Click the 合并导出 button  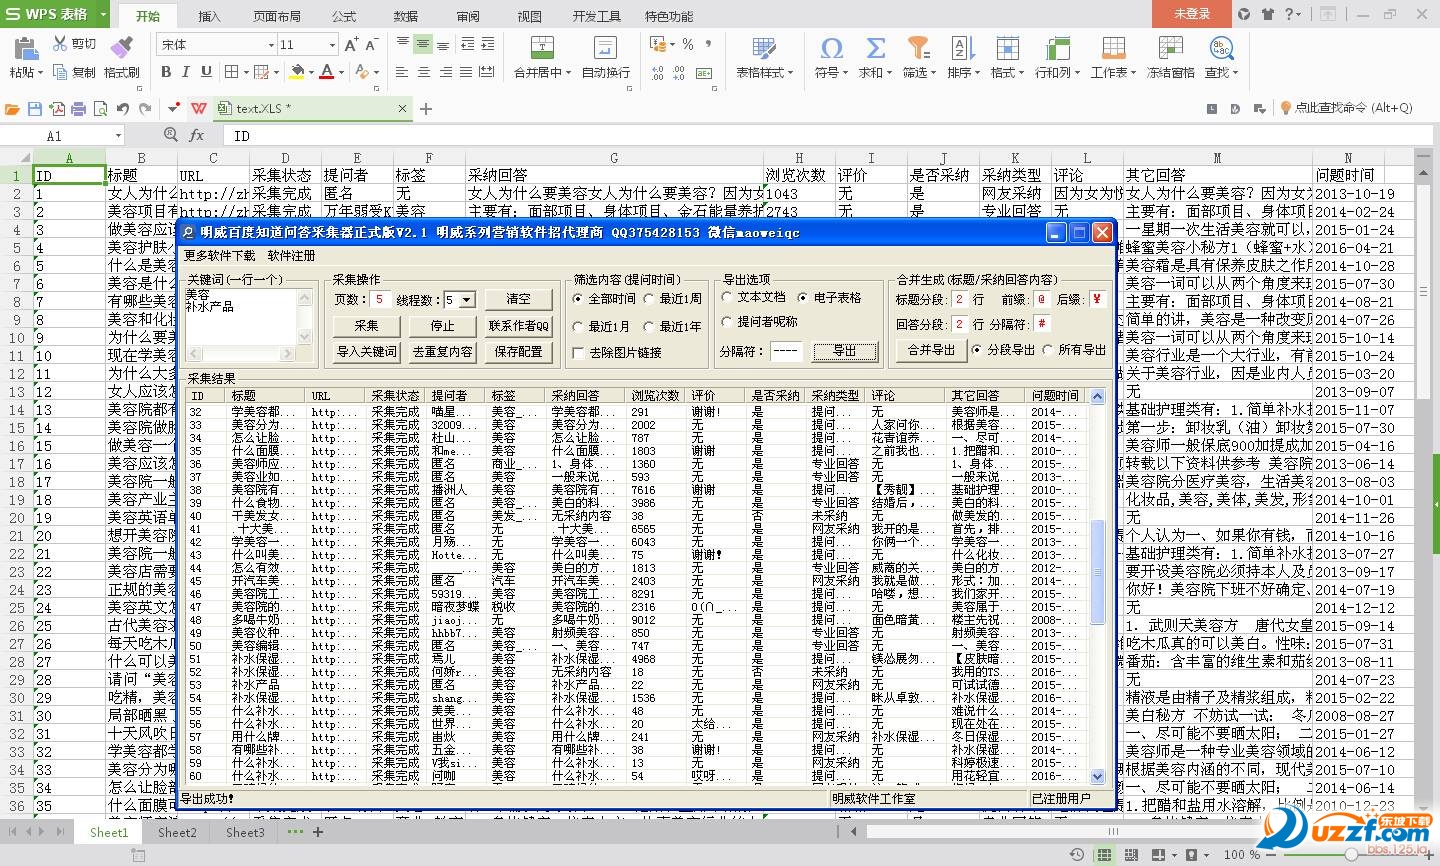pyautogui.click(x=931, y=350)
